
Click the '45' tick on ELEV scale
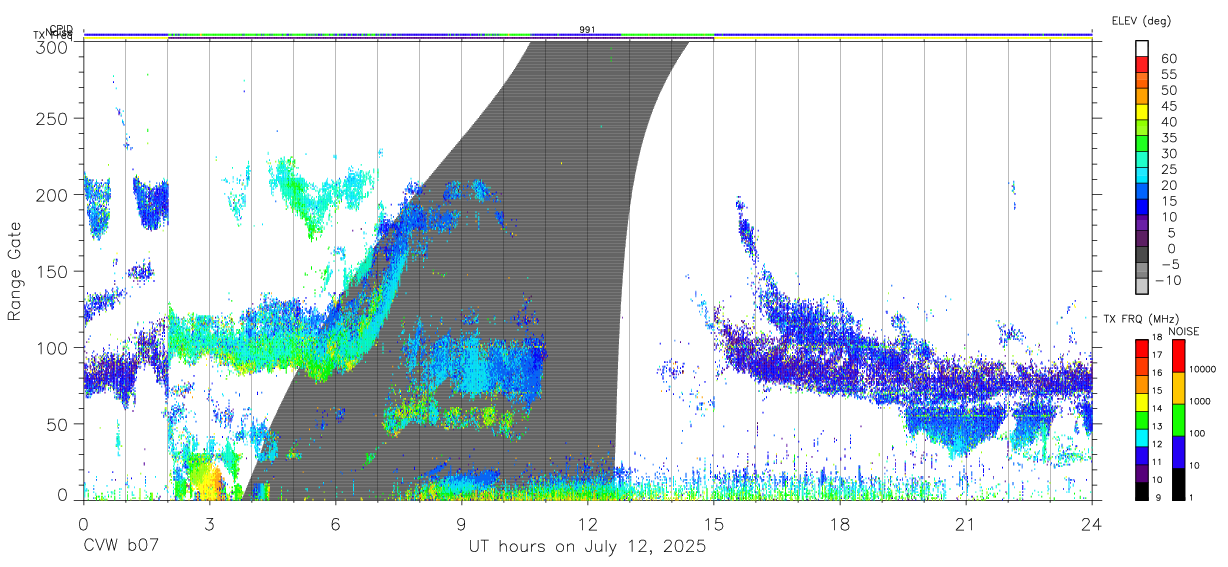[x=1169, y=106]
